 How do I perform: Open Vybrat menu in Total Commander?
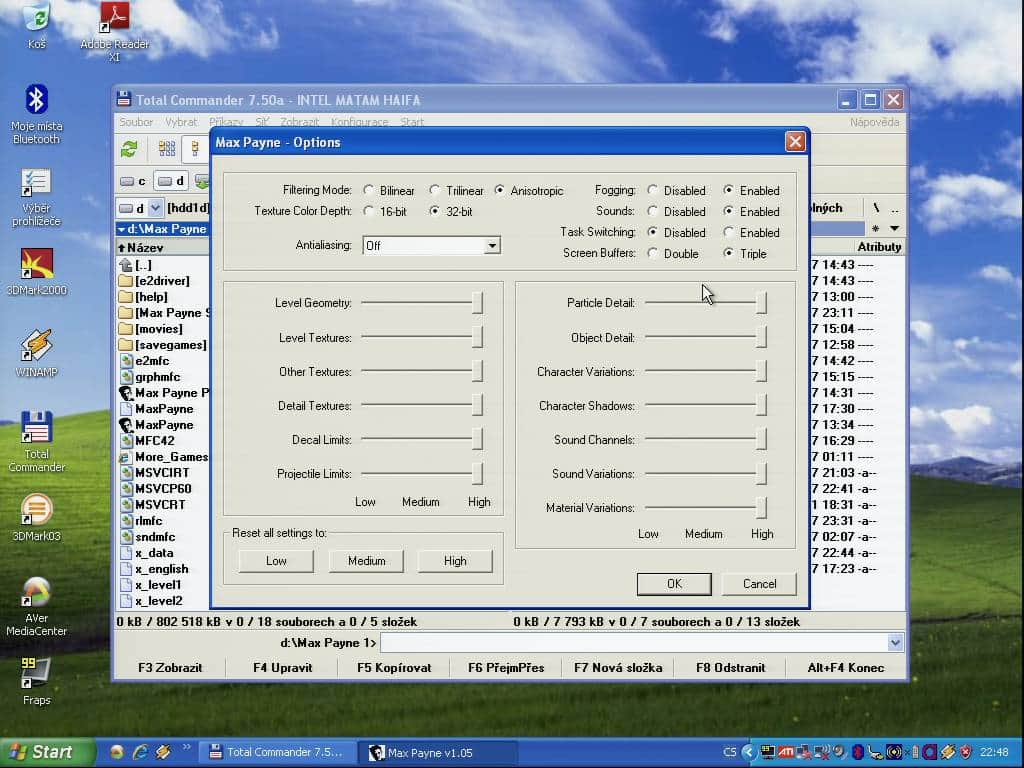tap(181, 122)
